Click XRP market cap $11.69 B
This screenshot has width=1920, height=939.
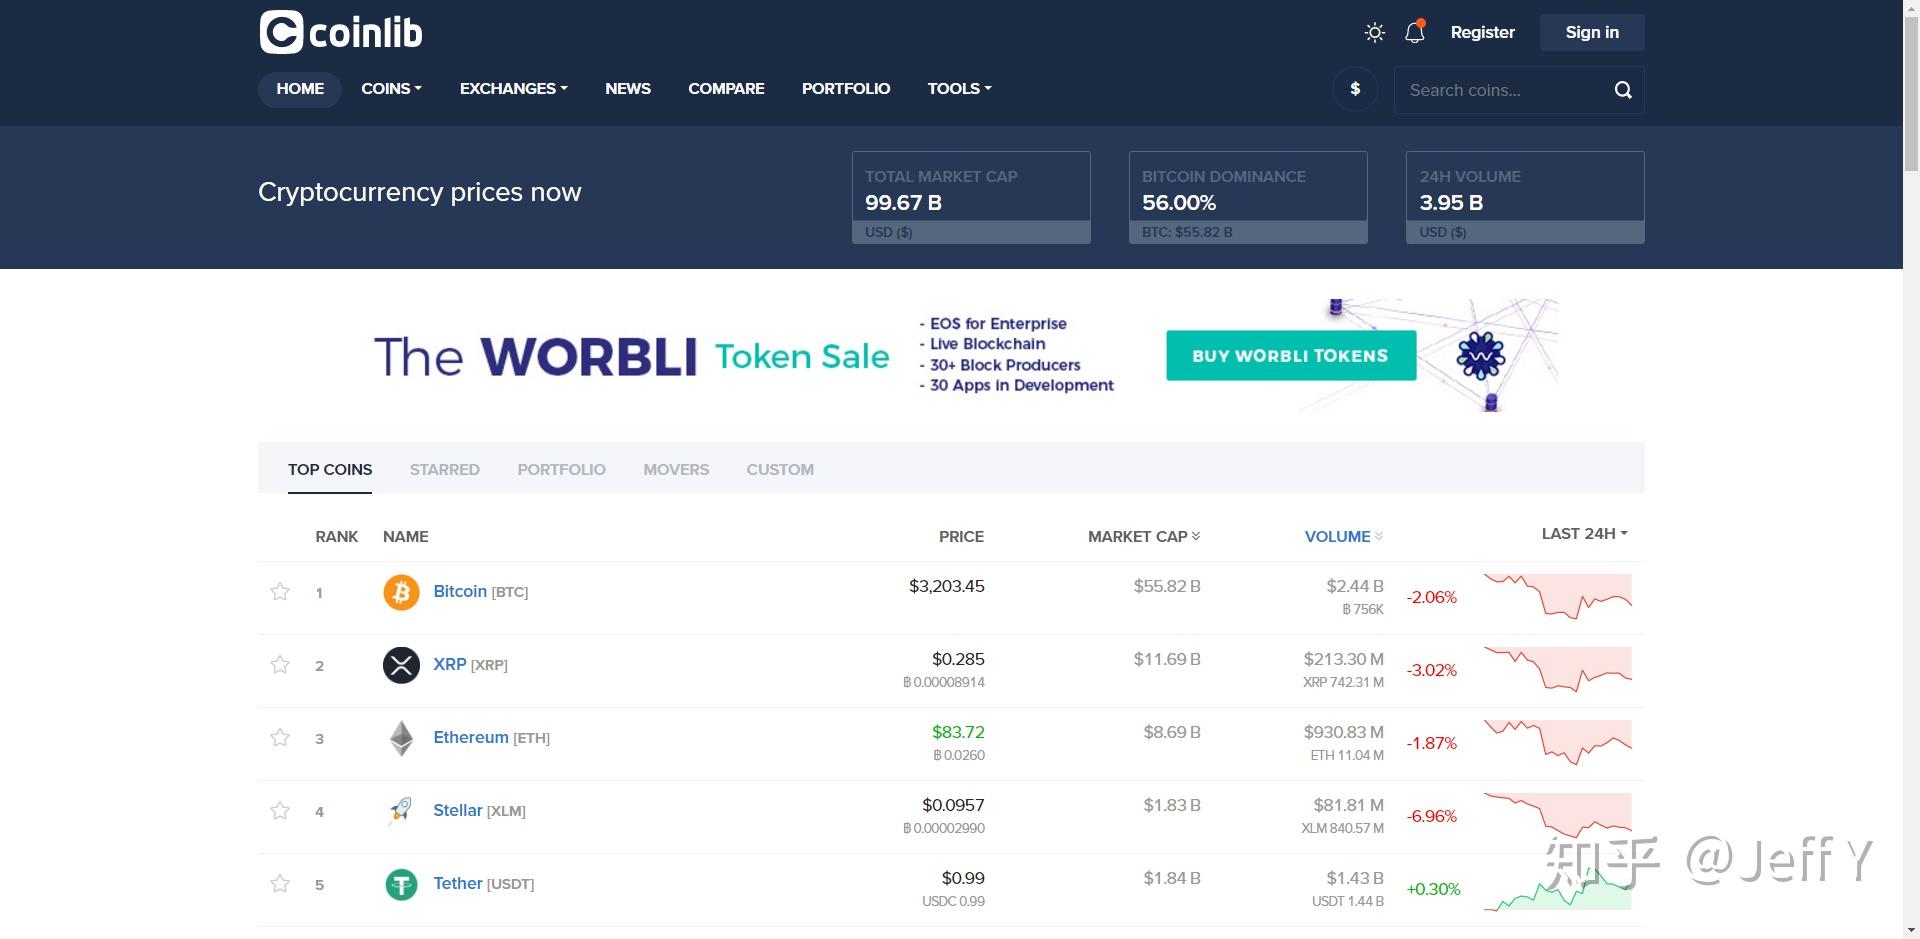(1167, 659)
